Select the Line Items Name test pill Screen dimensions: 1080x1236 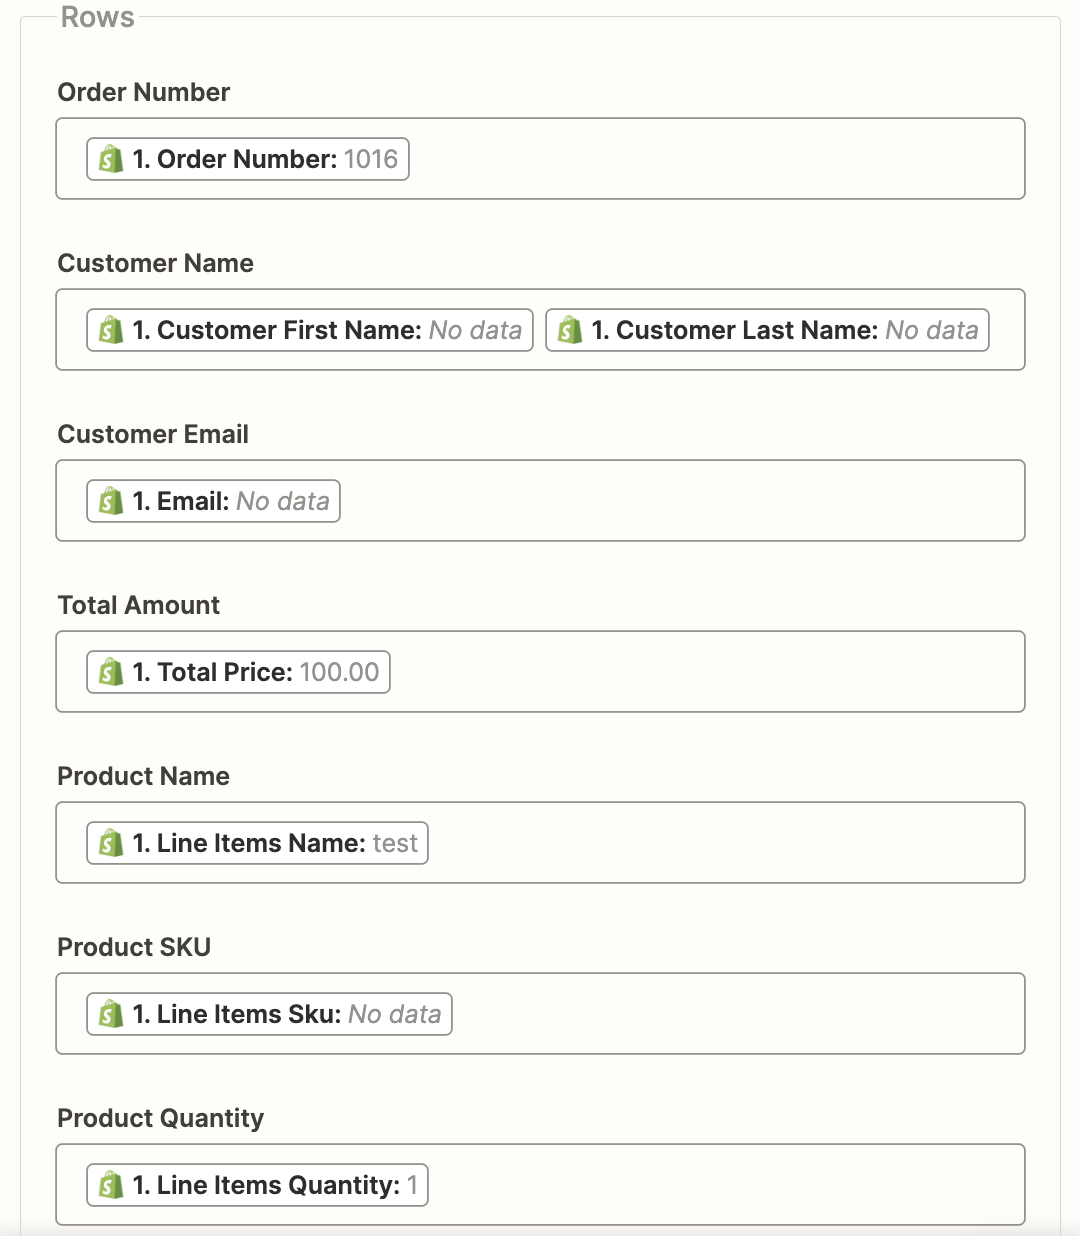click(x=255, y=842)
